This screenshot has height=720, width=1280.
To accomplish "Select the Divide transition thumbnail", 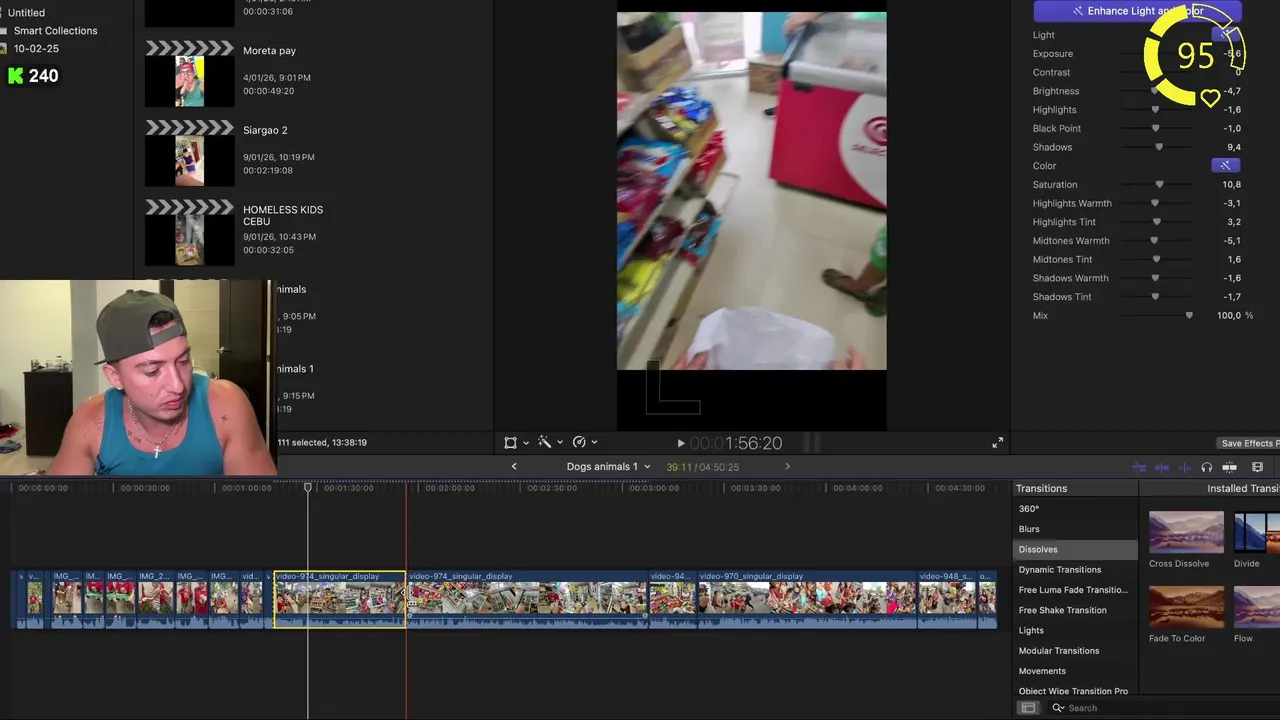I will tap(1257, 532).
